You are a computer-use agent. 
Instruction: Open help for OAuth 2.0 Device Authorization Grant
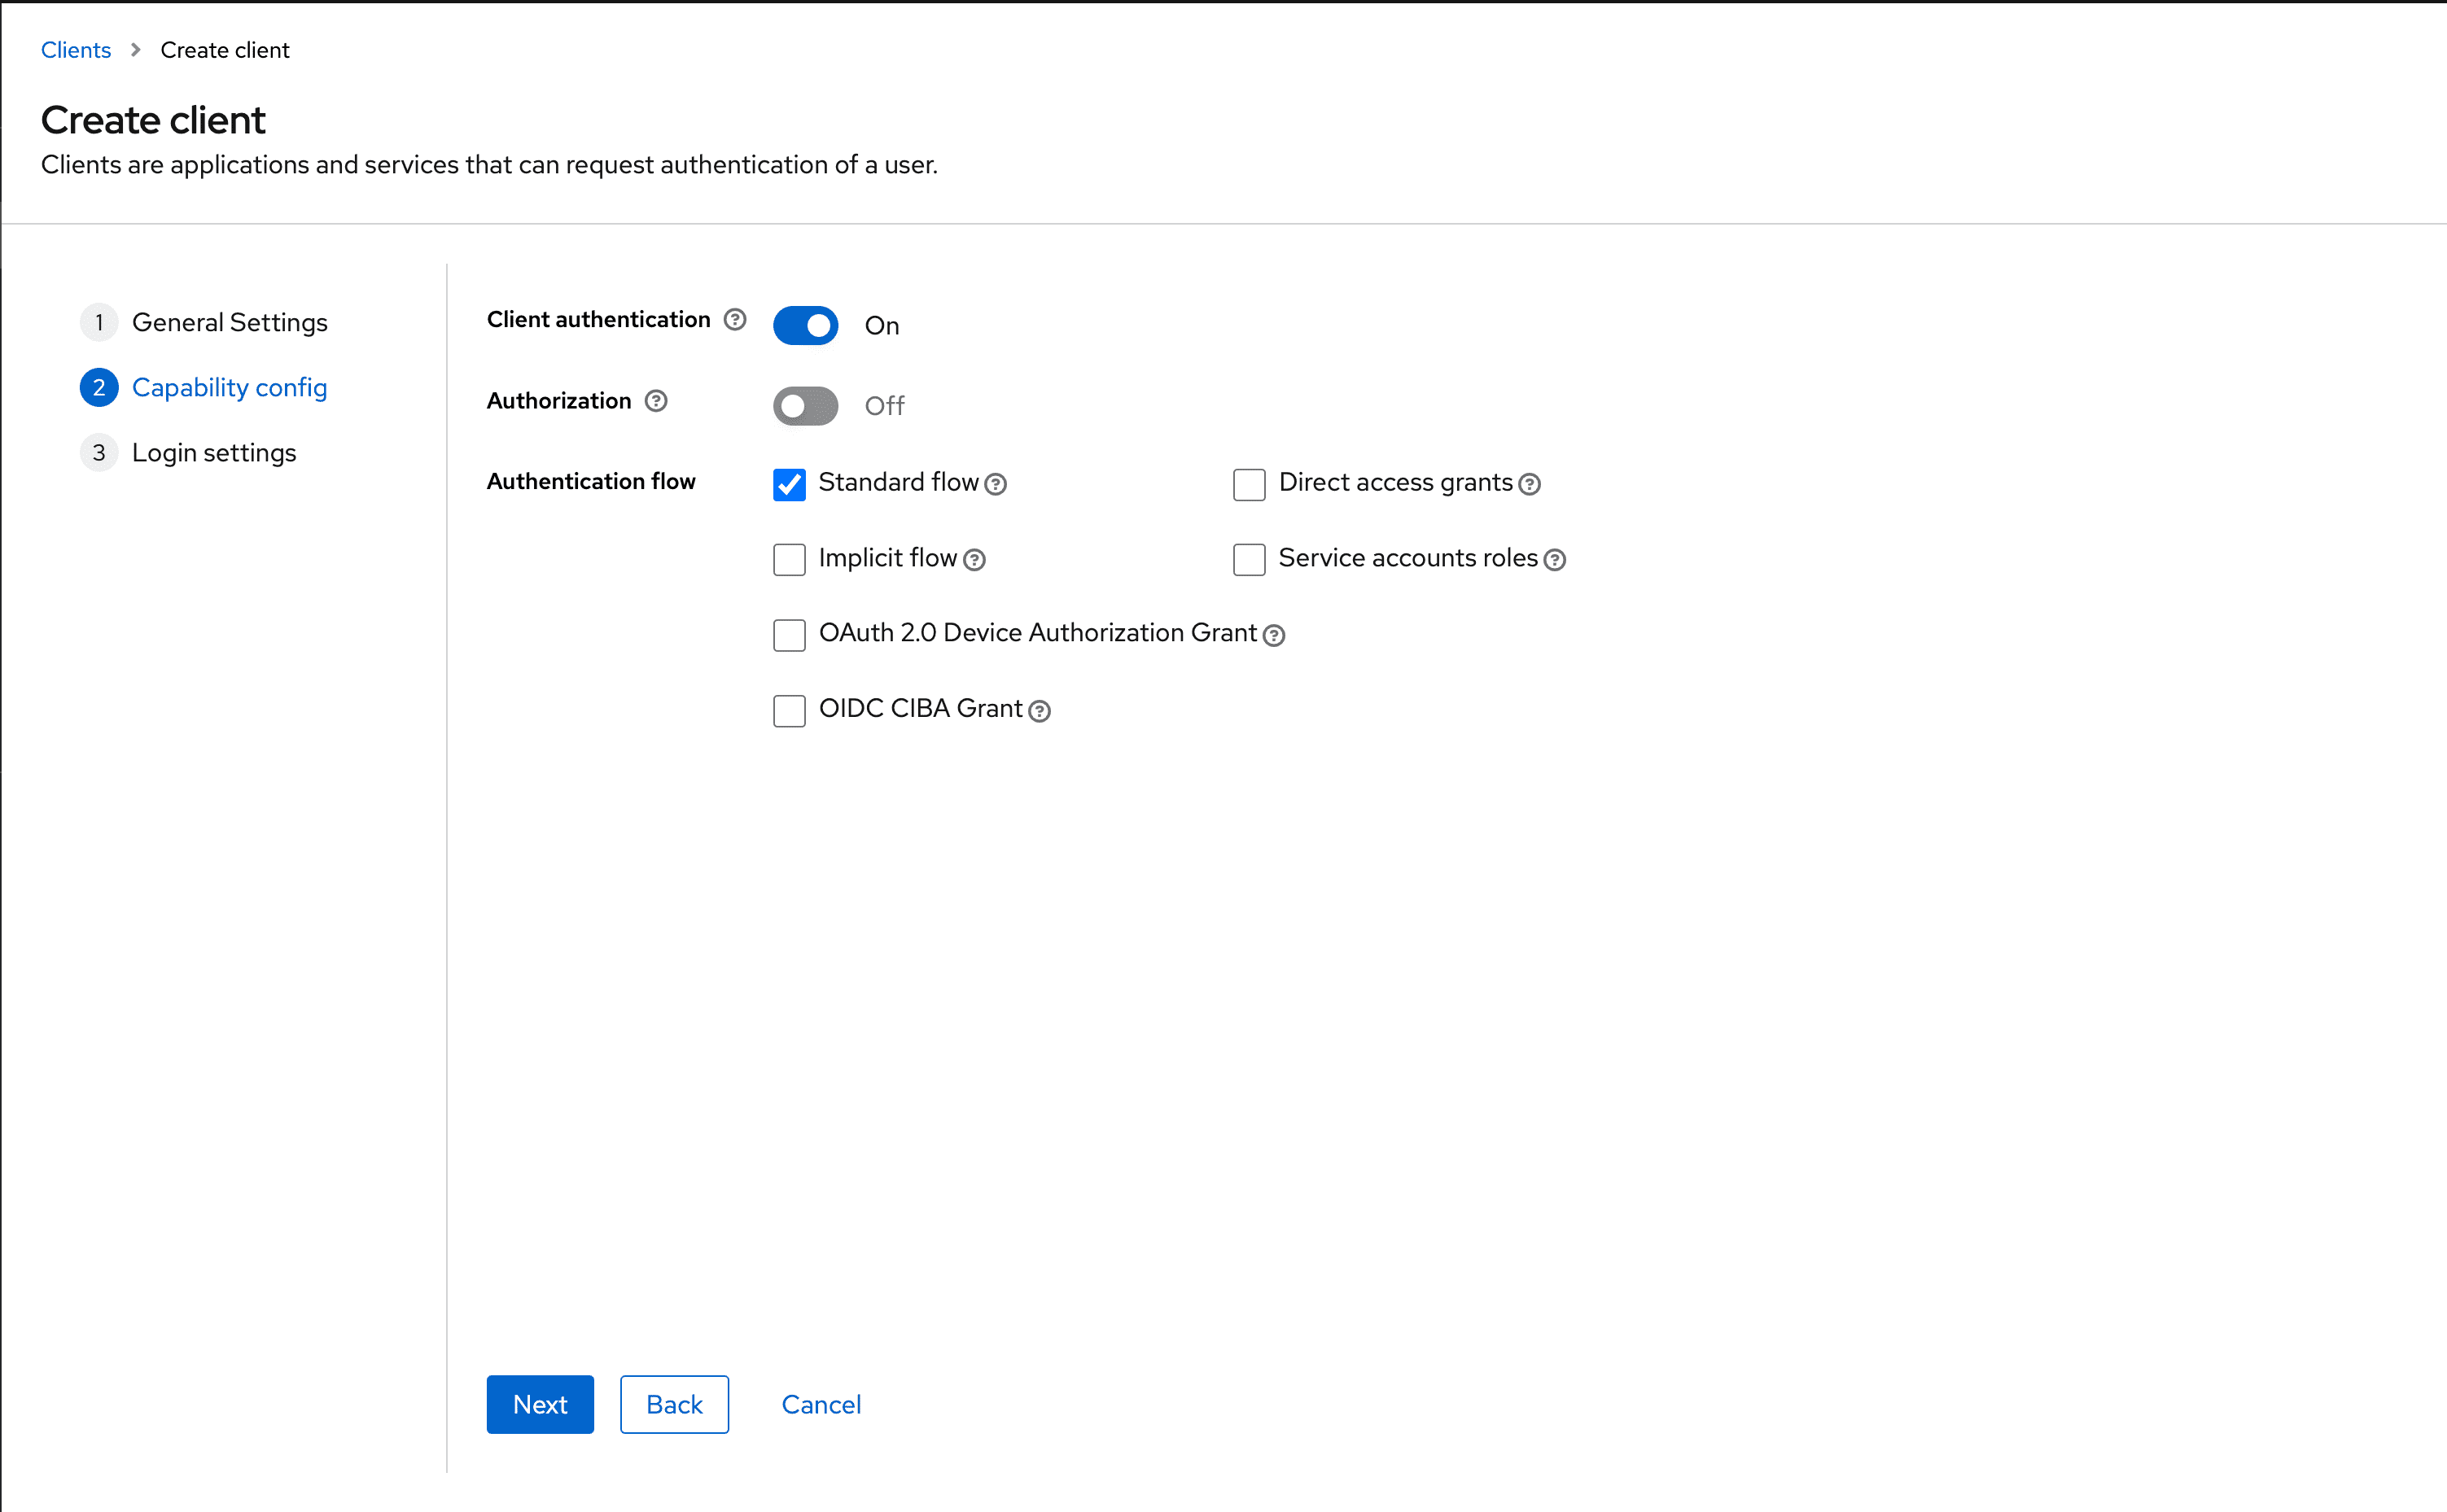click(x=1273, y=635)
